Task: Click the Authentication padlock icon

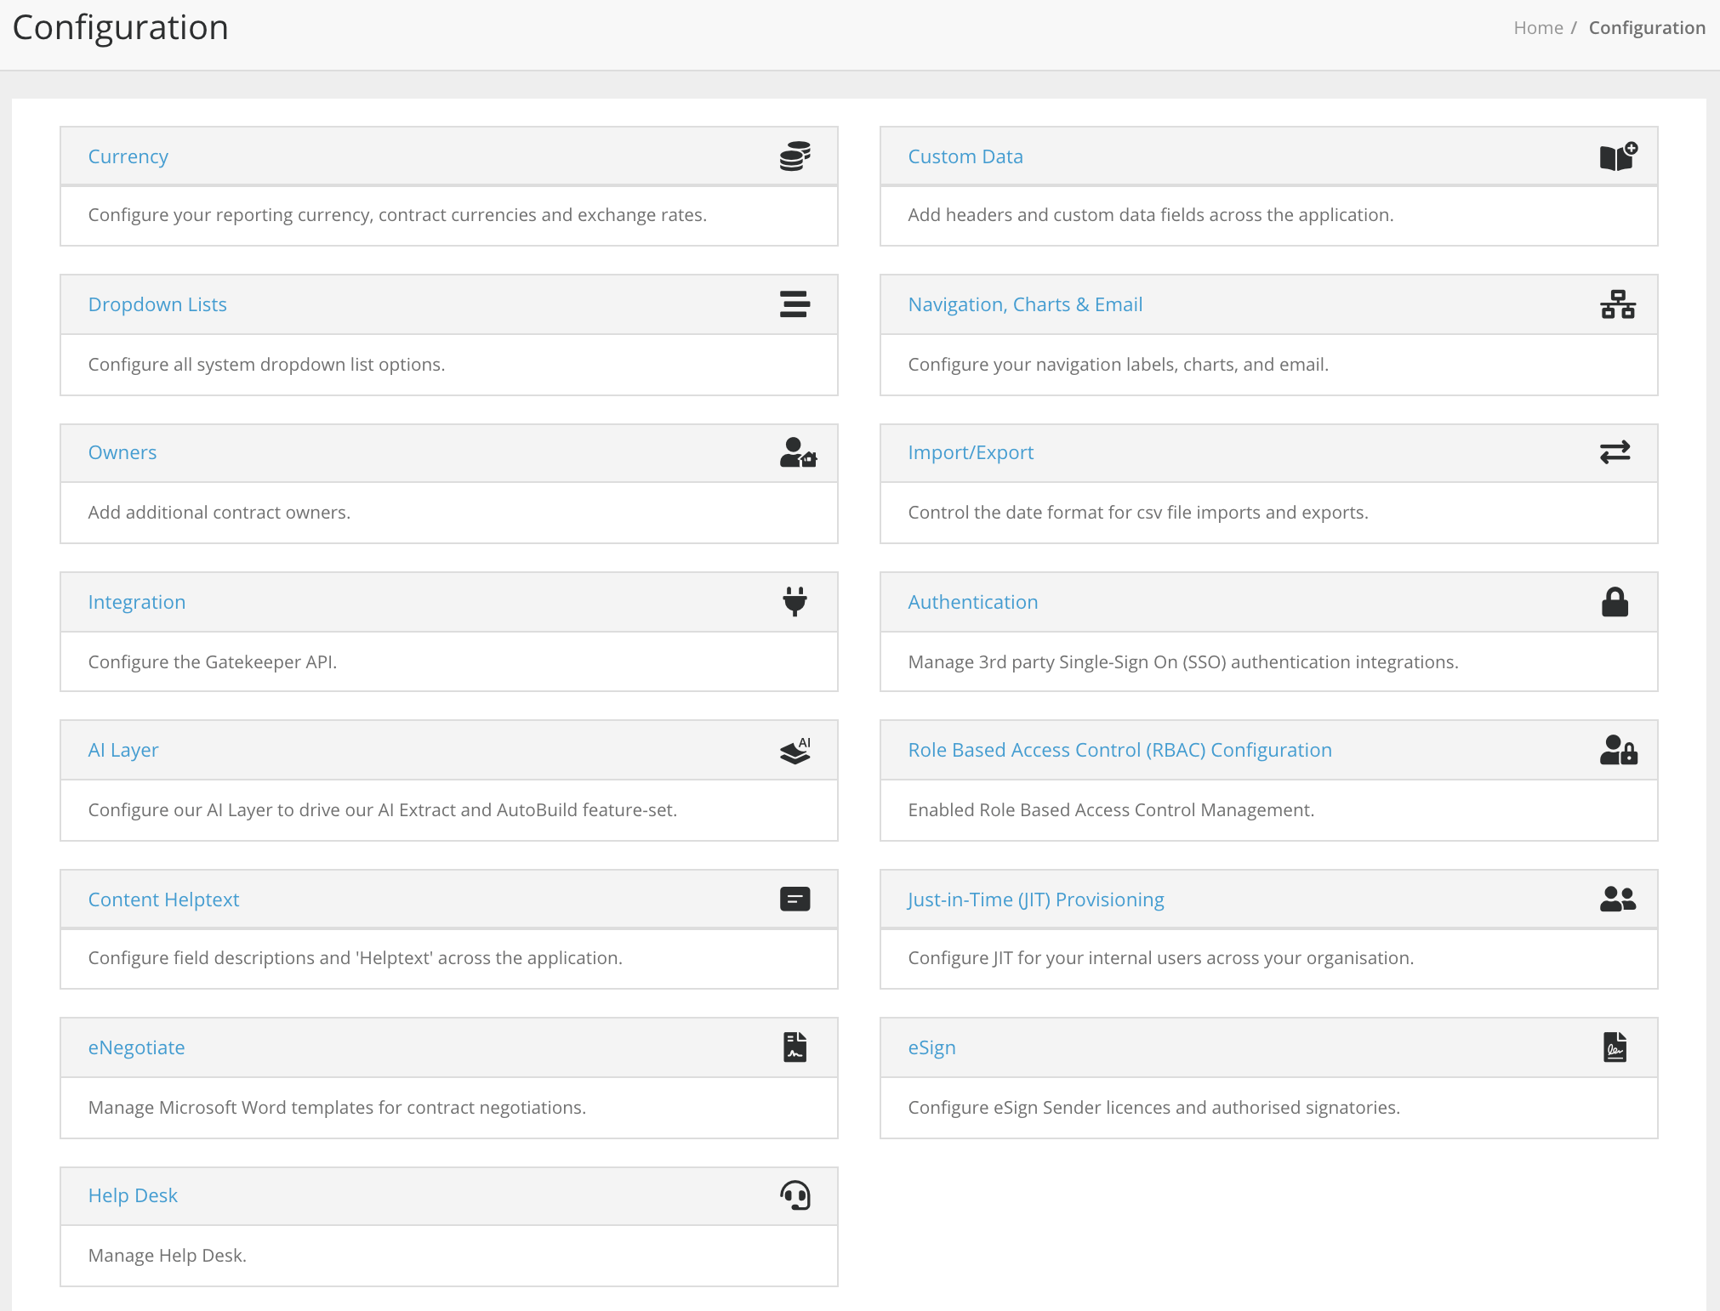Action: point(1616,601)
